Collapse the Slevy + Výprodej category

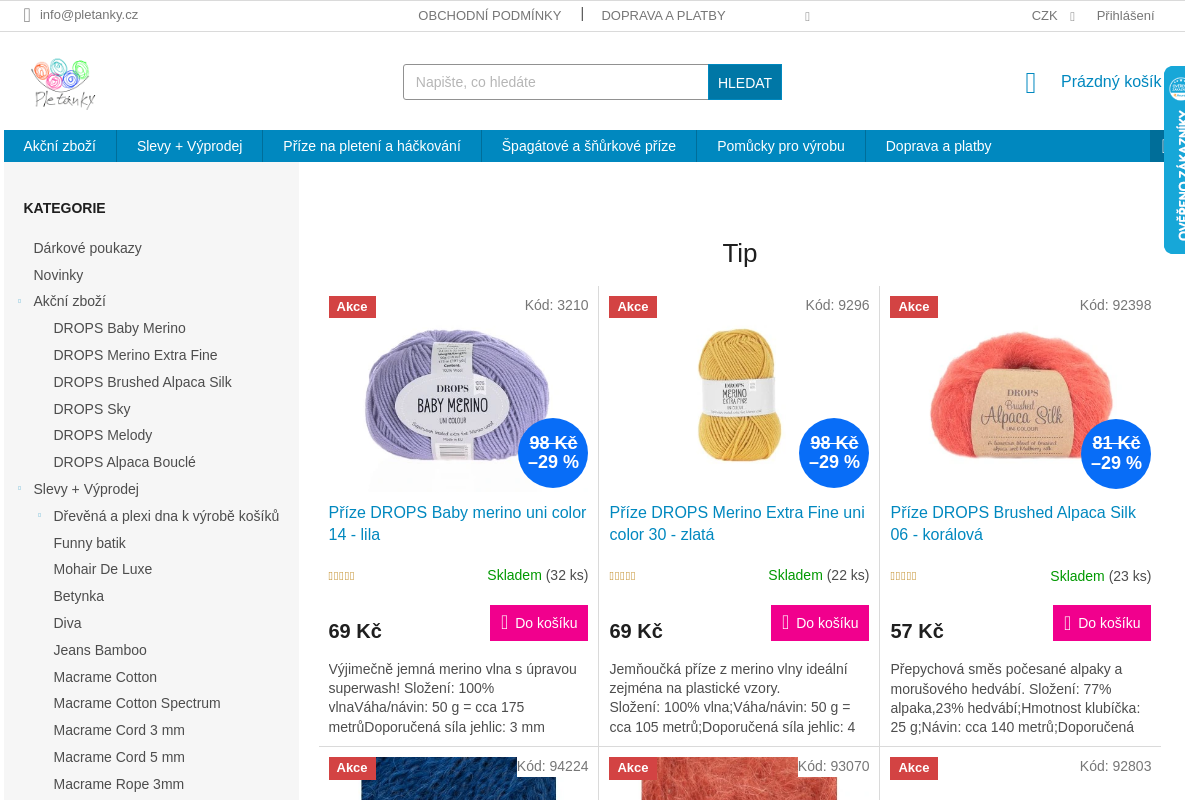(19, 489)
